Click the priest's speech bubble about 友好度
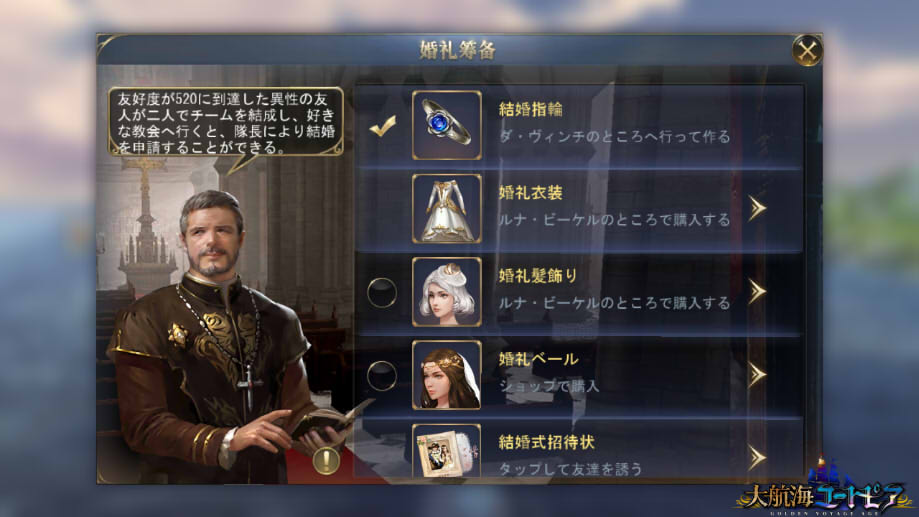 [226, 122]
